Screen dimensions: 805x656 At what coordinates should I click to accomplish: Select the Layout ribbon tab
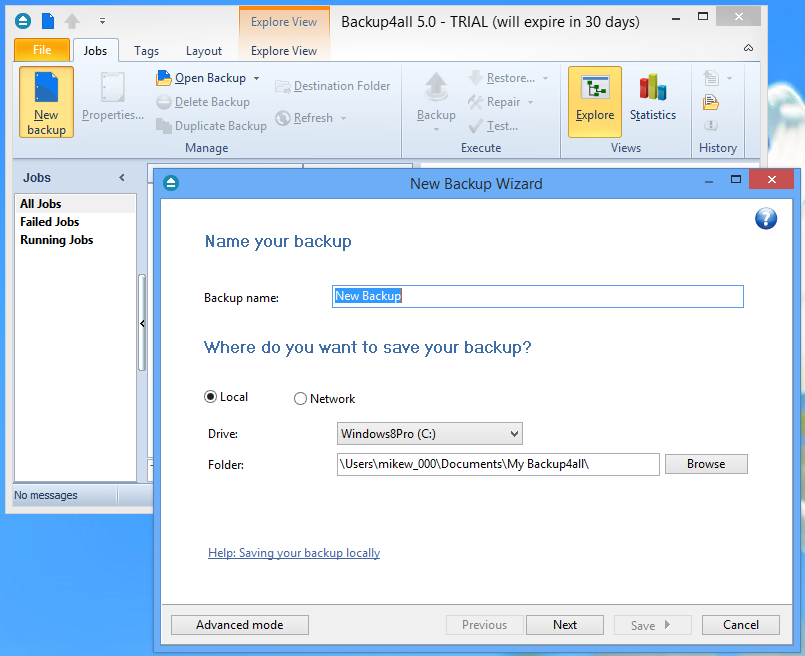pyautogui.click(x=204, y=51)
